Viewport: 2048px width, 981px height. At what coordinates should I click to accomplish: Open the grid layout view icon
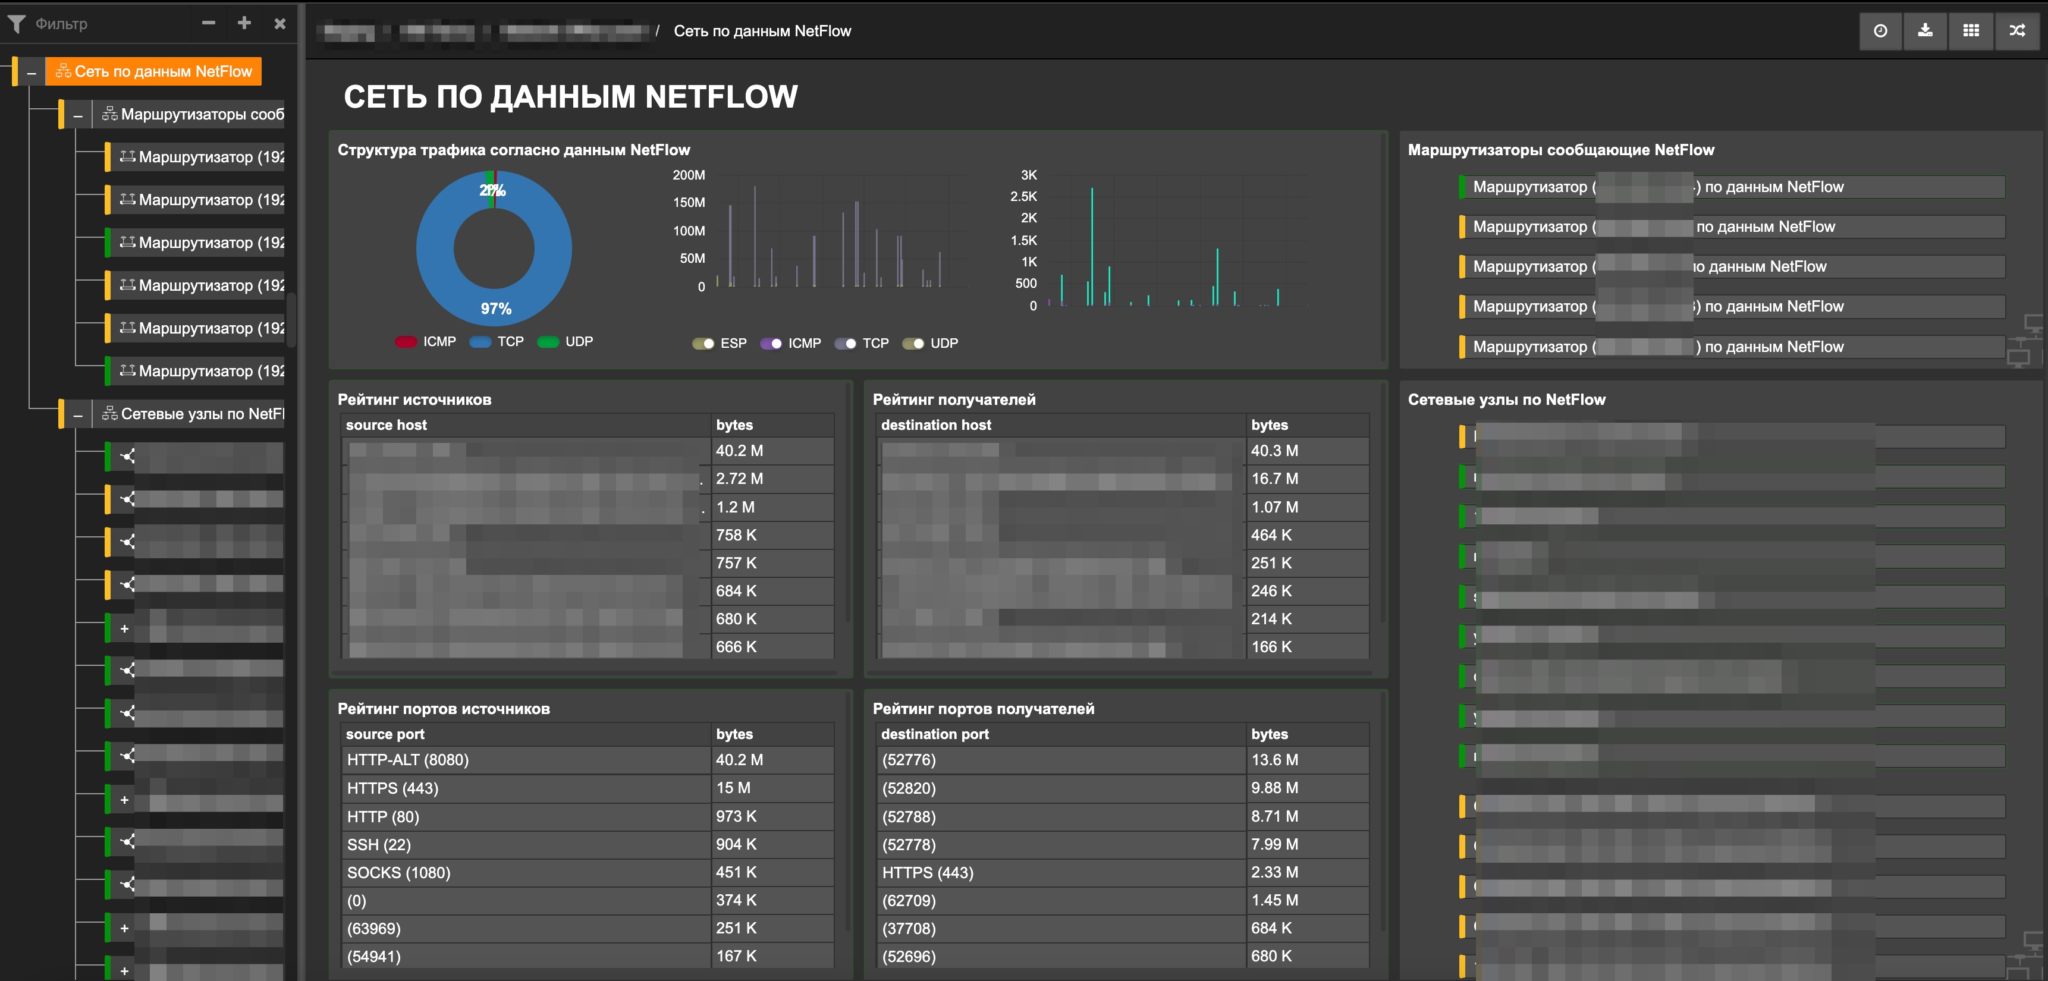coord(1971,31)
